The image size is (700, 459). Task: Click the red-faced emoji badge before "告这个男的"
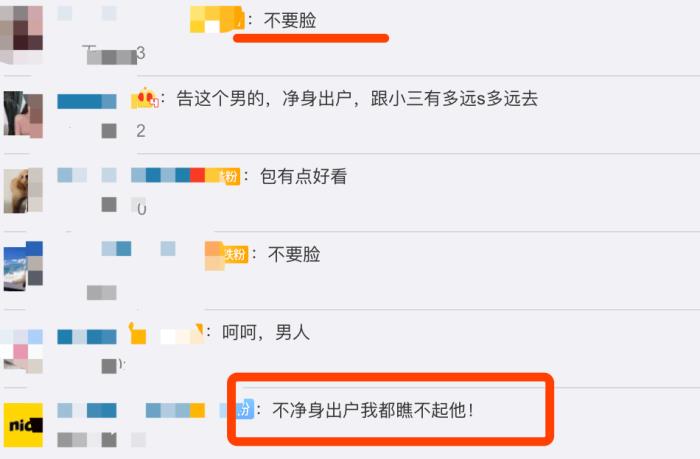click(x=145, y=98)
